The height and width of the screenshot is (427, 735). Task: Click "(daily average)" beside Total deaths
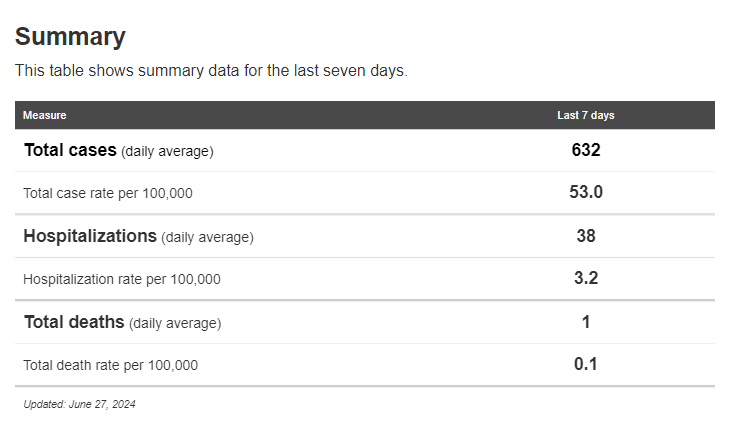point(175,324)
